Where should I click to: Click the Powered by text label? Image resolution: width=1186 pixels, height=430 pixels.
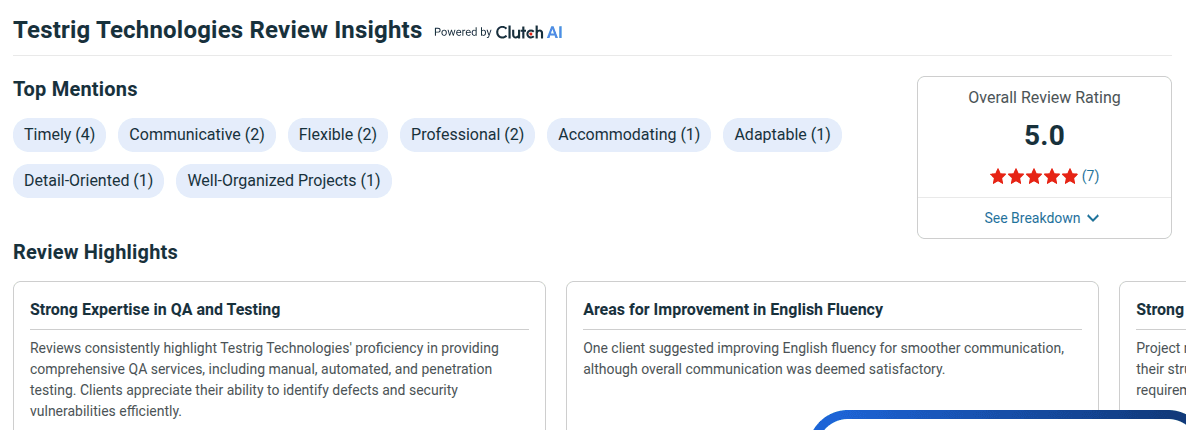tap(462, 32)
